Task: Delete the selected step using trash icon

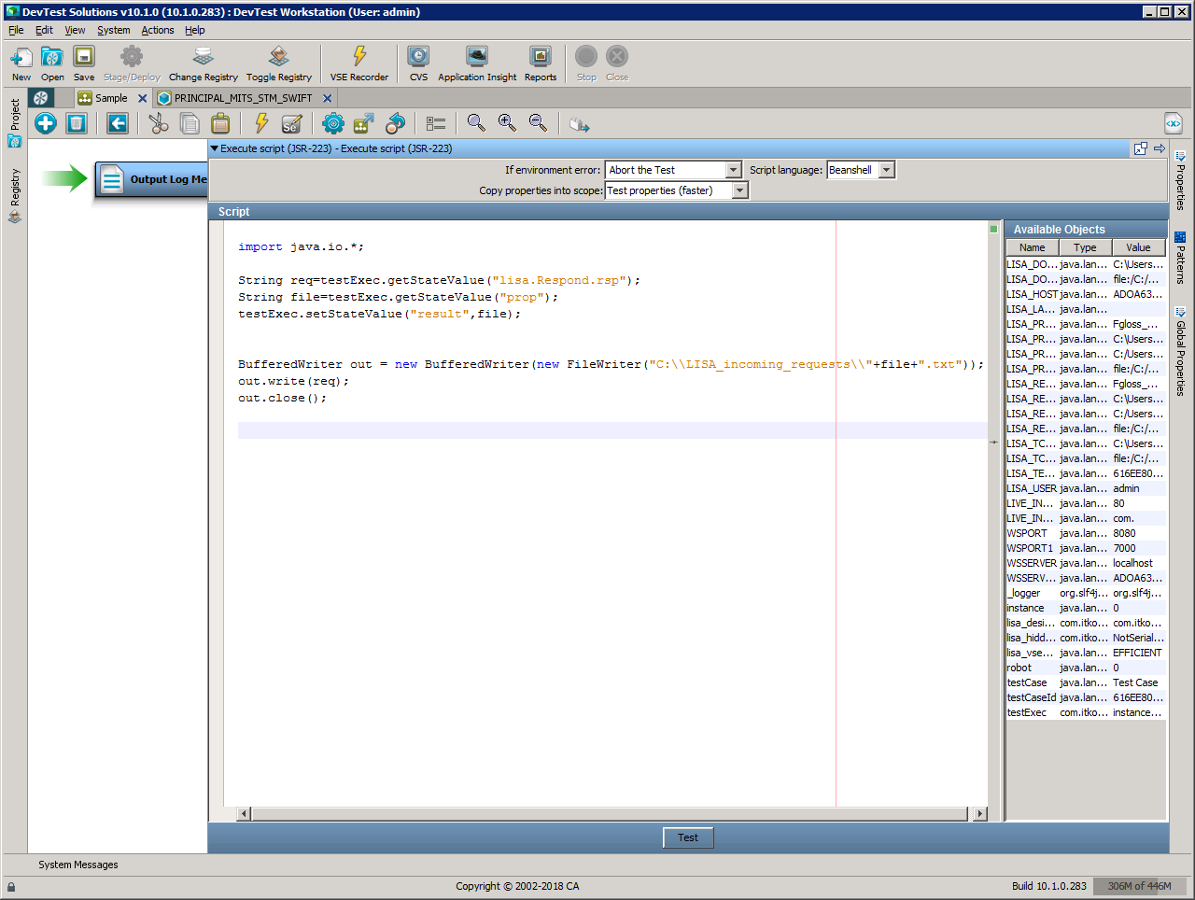Action: (x=76, y=123)
